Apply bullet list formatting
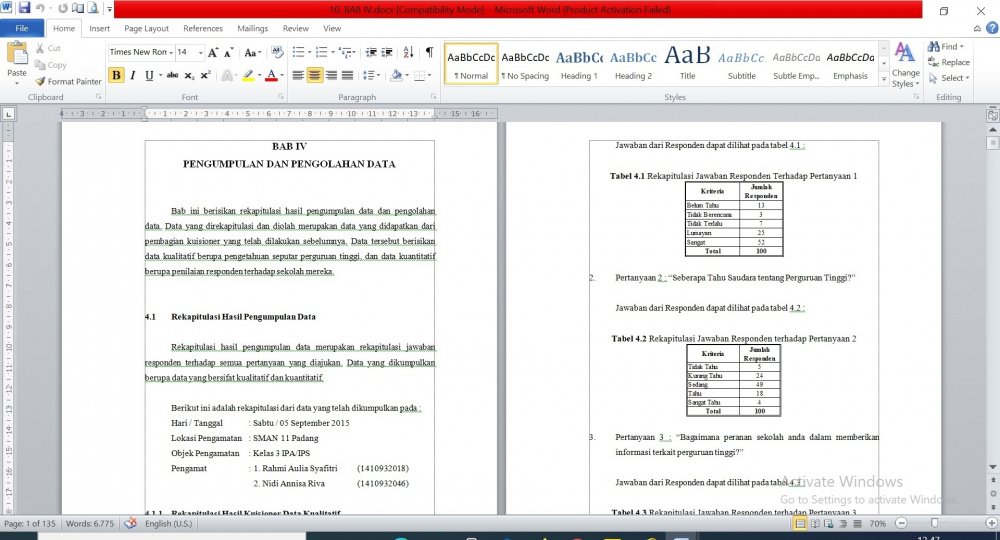Screen dimensions: 1000x540 point(298,52)
